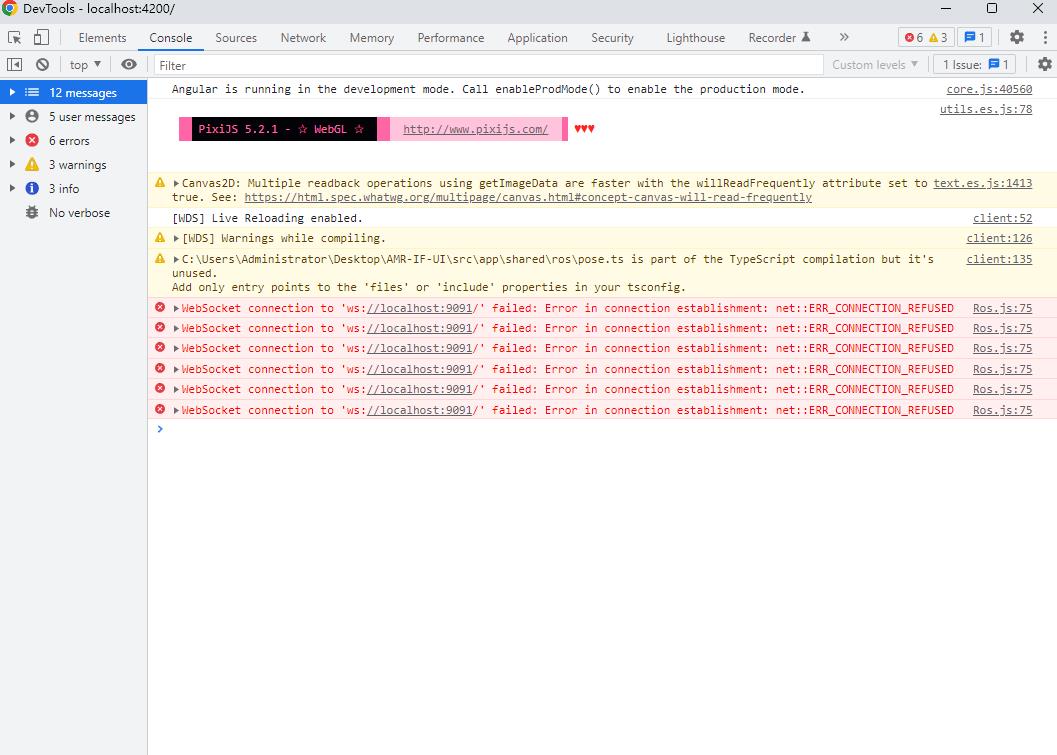The height and width of the screenshot is (755, 1057).
Task: Open the three-dot customize DevTools menu
Action: coord(1045,38)
